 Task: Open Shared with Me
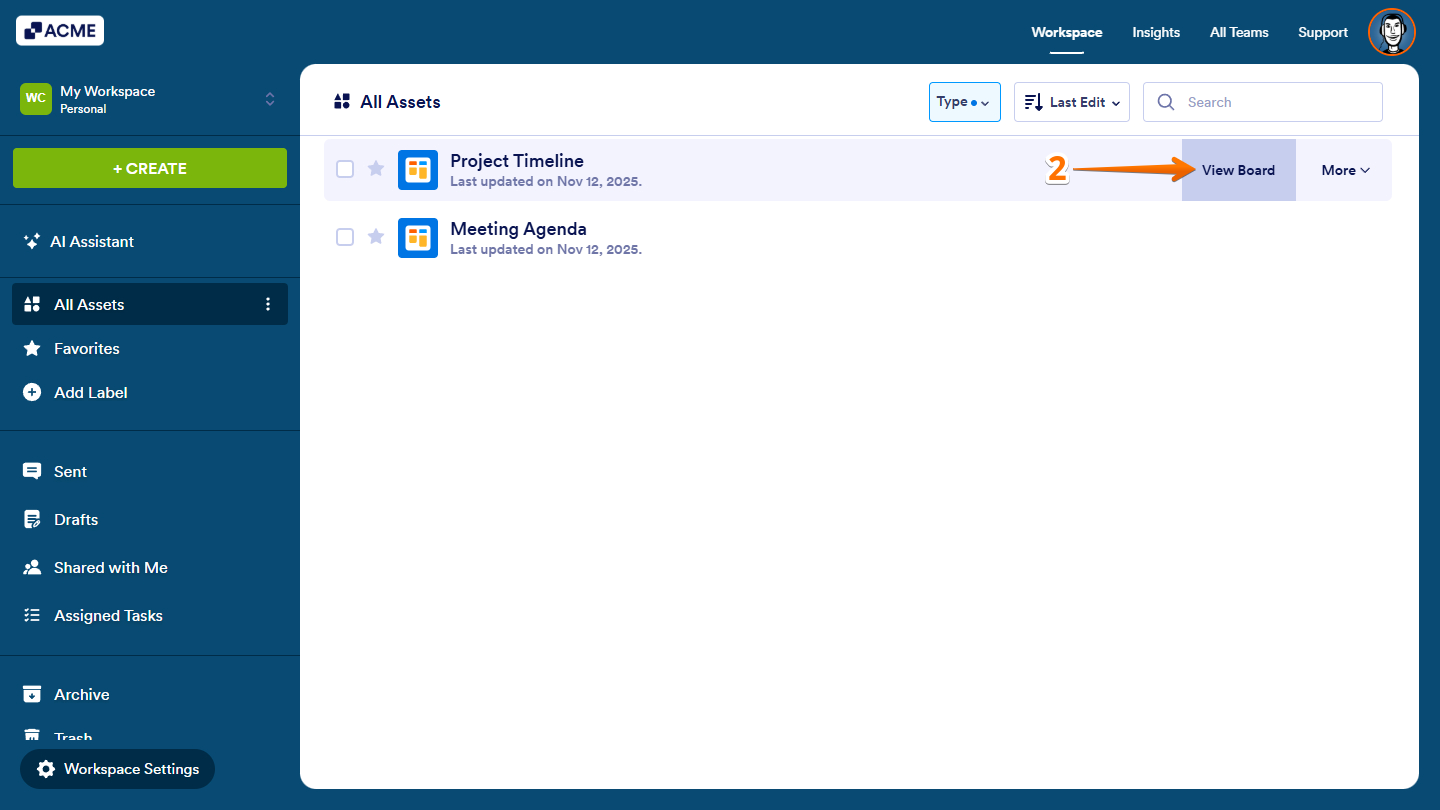coord(108,567)
